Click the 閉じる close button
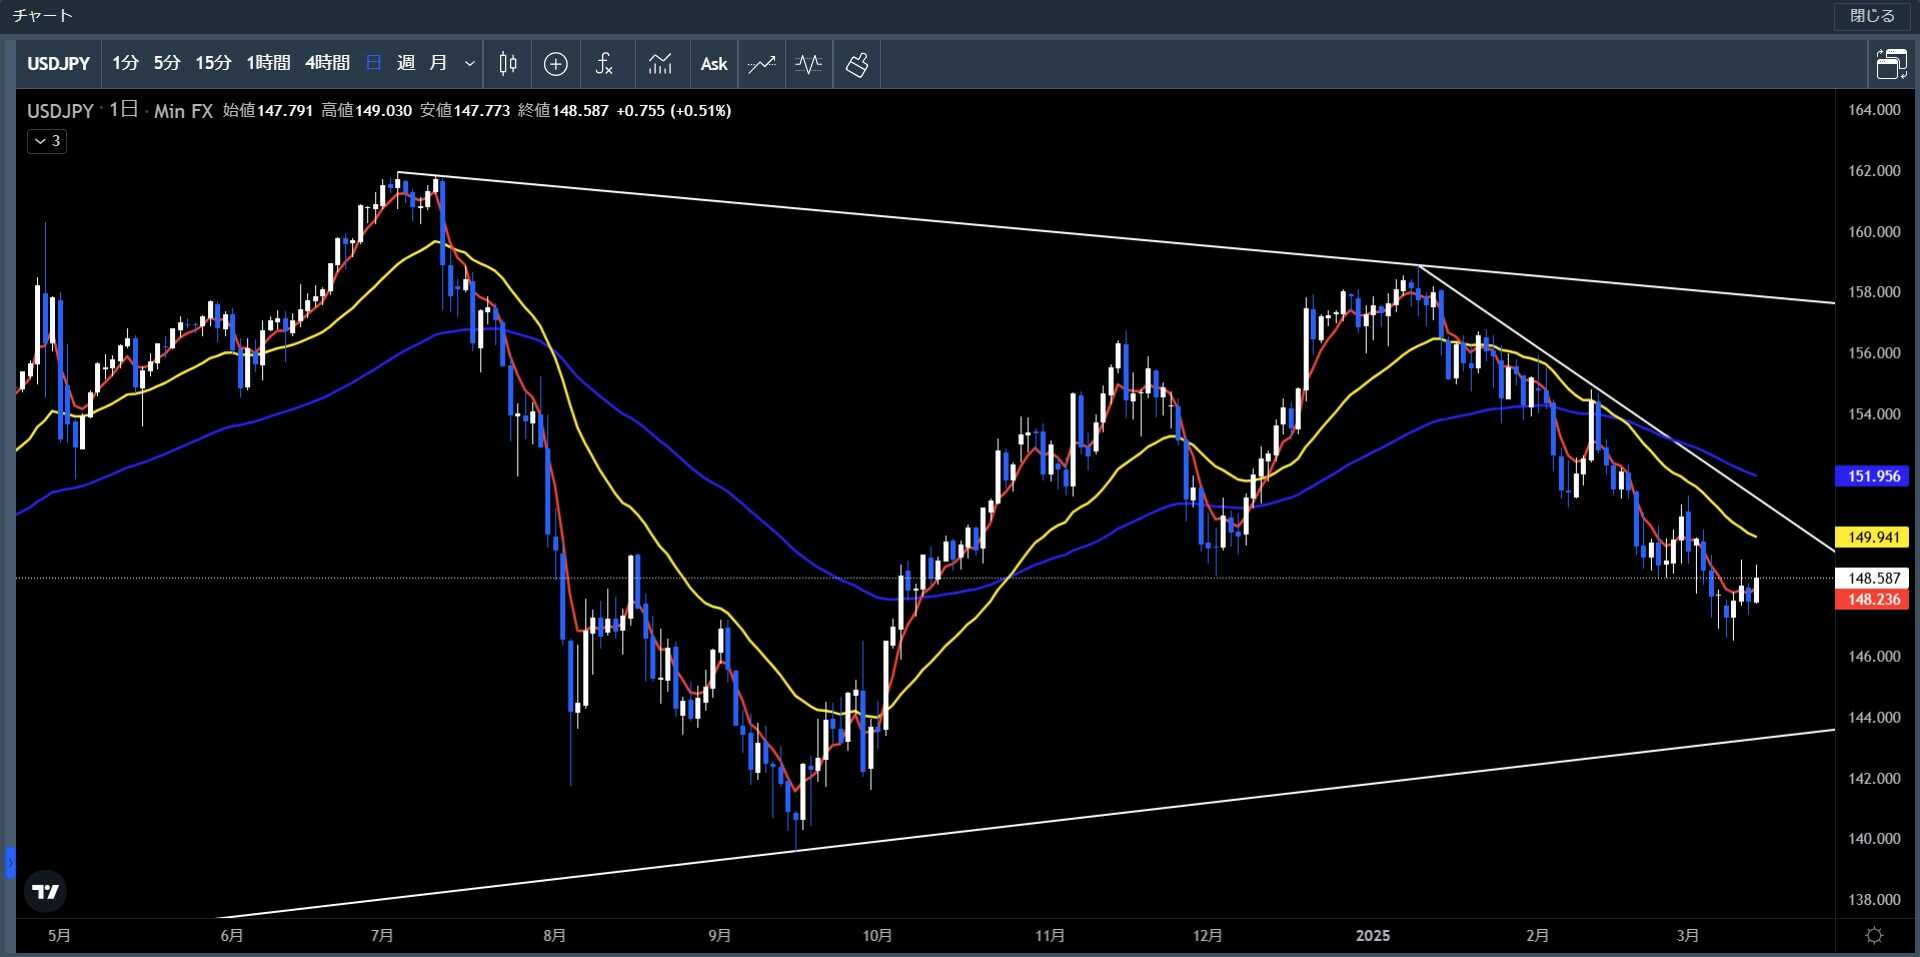The height and width of the screenshot is (957, 1920). point(1872,16)
